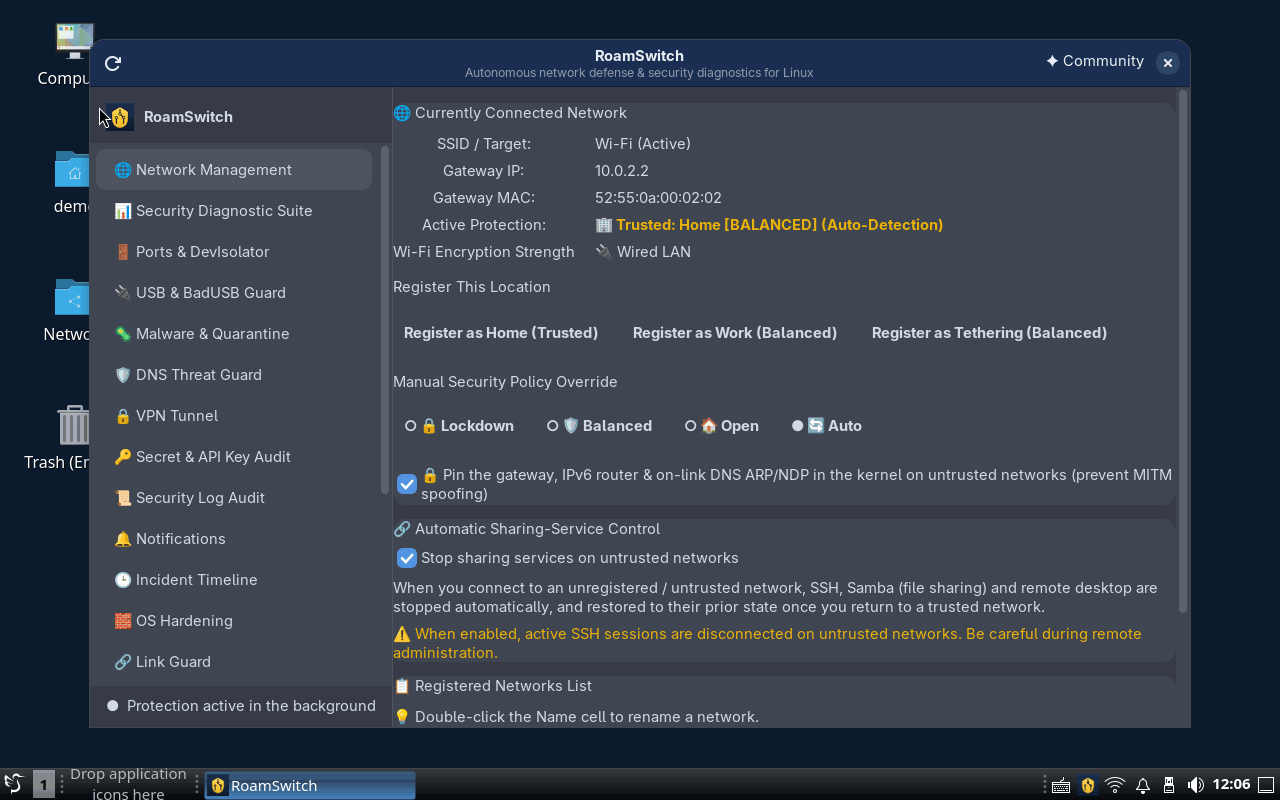Open the Trash desktop icon

(x=73, y=438)
